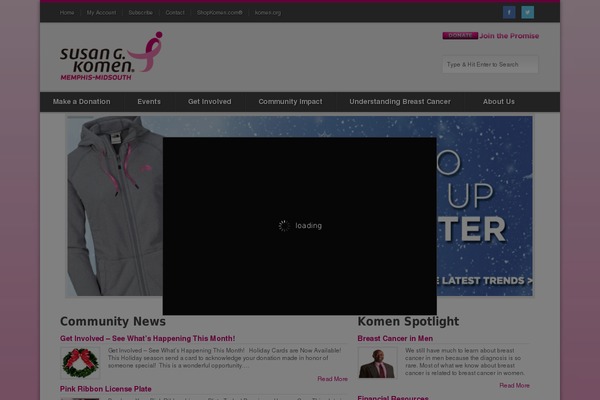Image resolution: width=600 pixels, height=400 pixels.
Task: Visit the ShopKomen.com link
Action: coord(220,13)
